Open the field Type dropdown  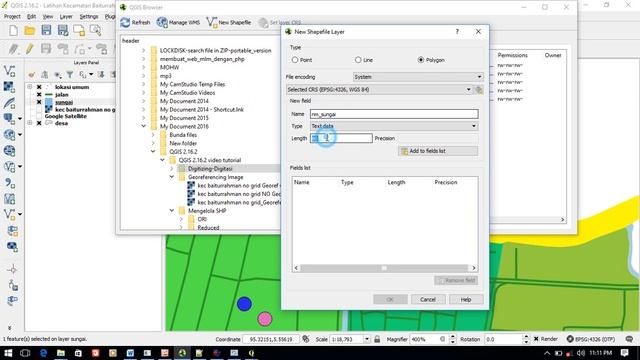tap(394, 126)
